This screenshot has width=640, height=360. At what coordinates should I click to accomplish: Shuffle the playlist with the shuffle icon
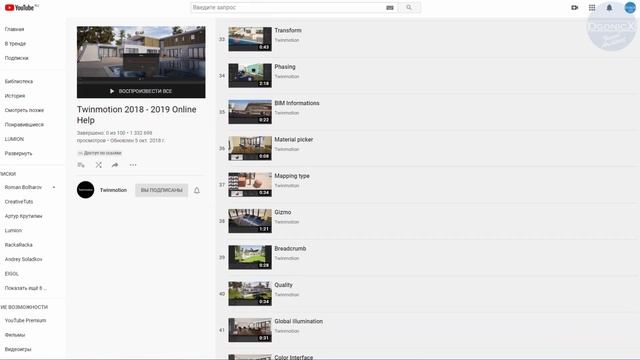(x=98, y=165)
